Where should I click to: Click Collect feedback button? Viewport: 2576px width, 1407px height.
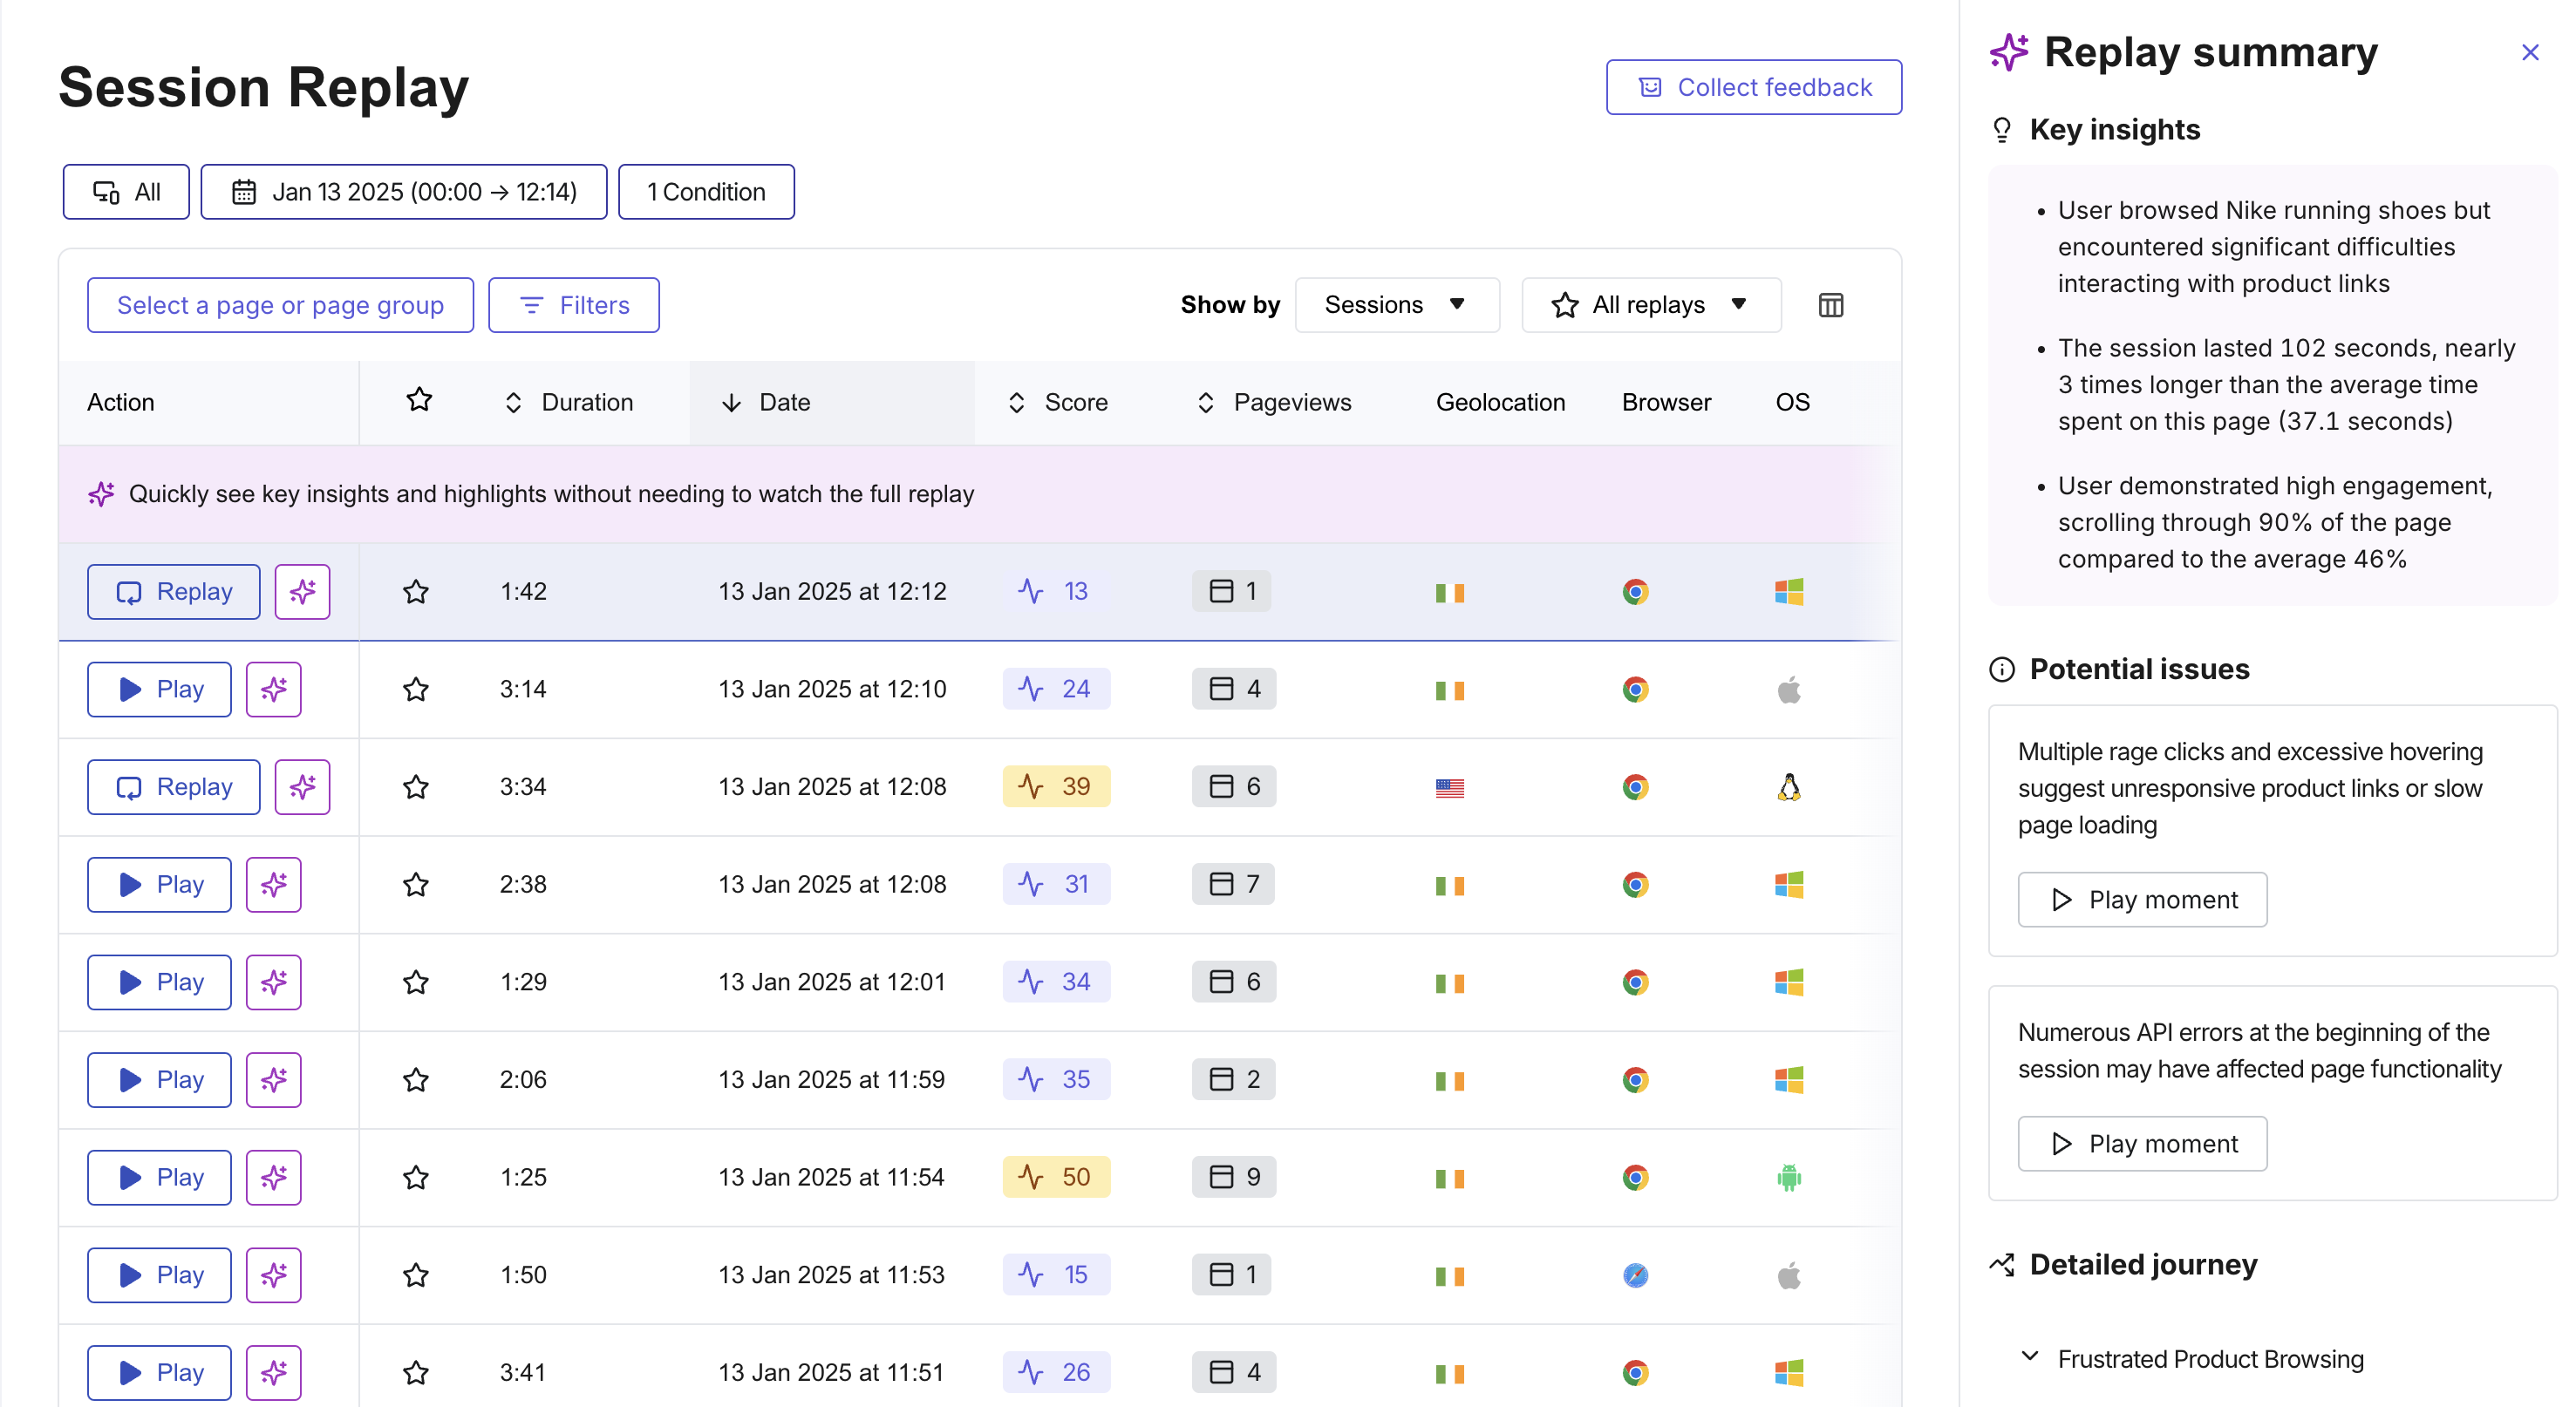click(1754, 87)
